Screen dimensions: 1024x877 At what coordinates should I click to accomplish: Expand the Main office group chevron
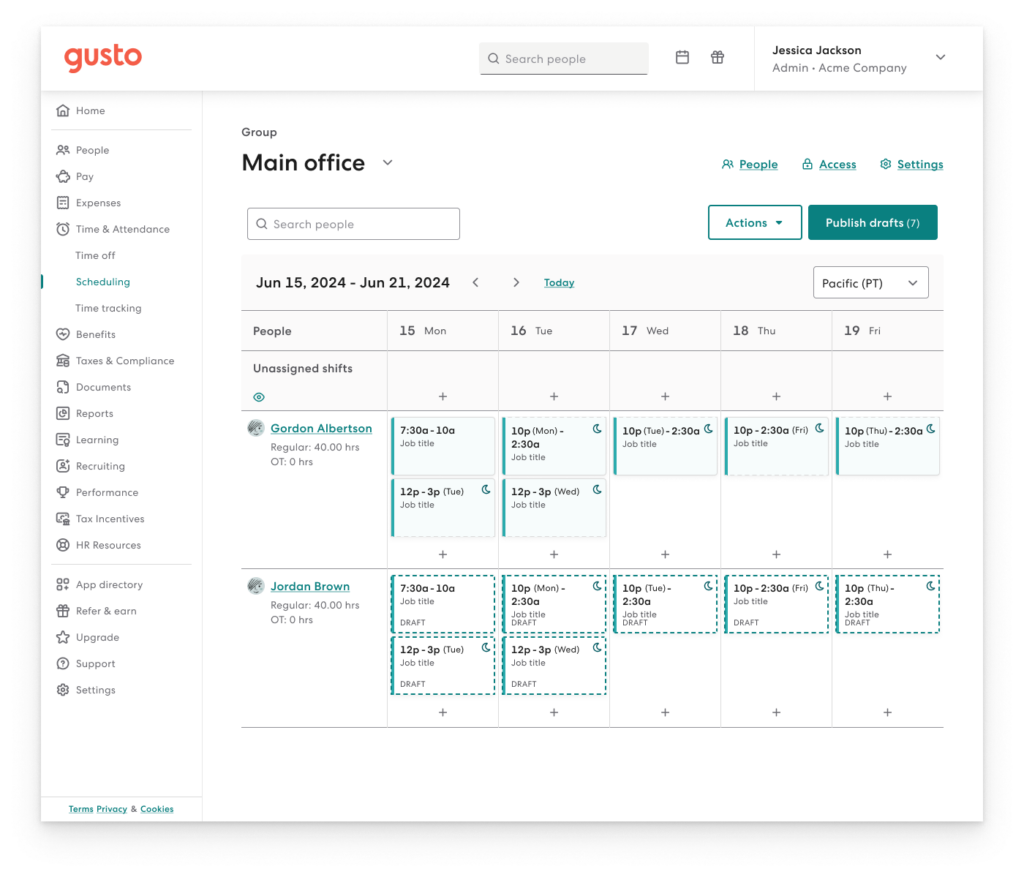click(388, 163)
